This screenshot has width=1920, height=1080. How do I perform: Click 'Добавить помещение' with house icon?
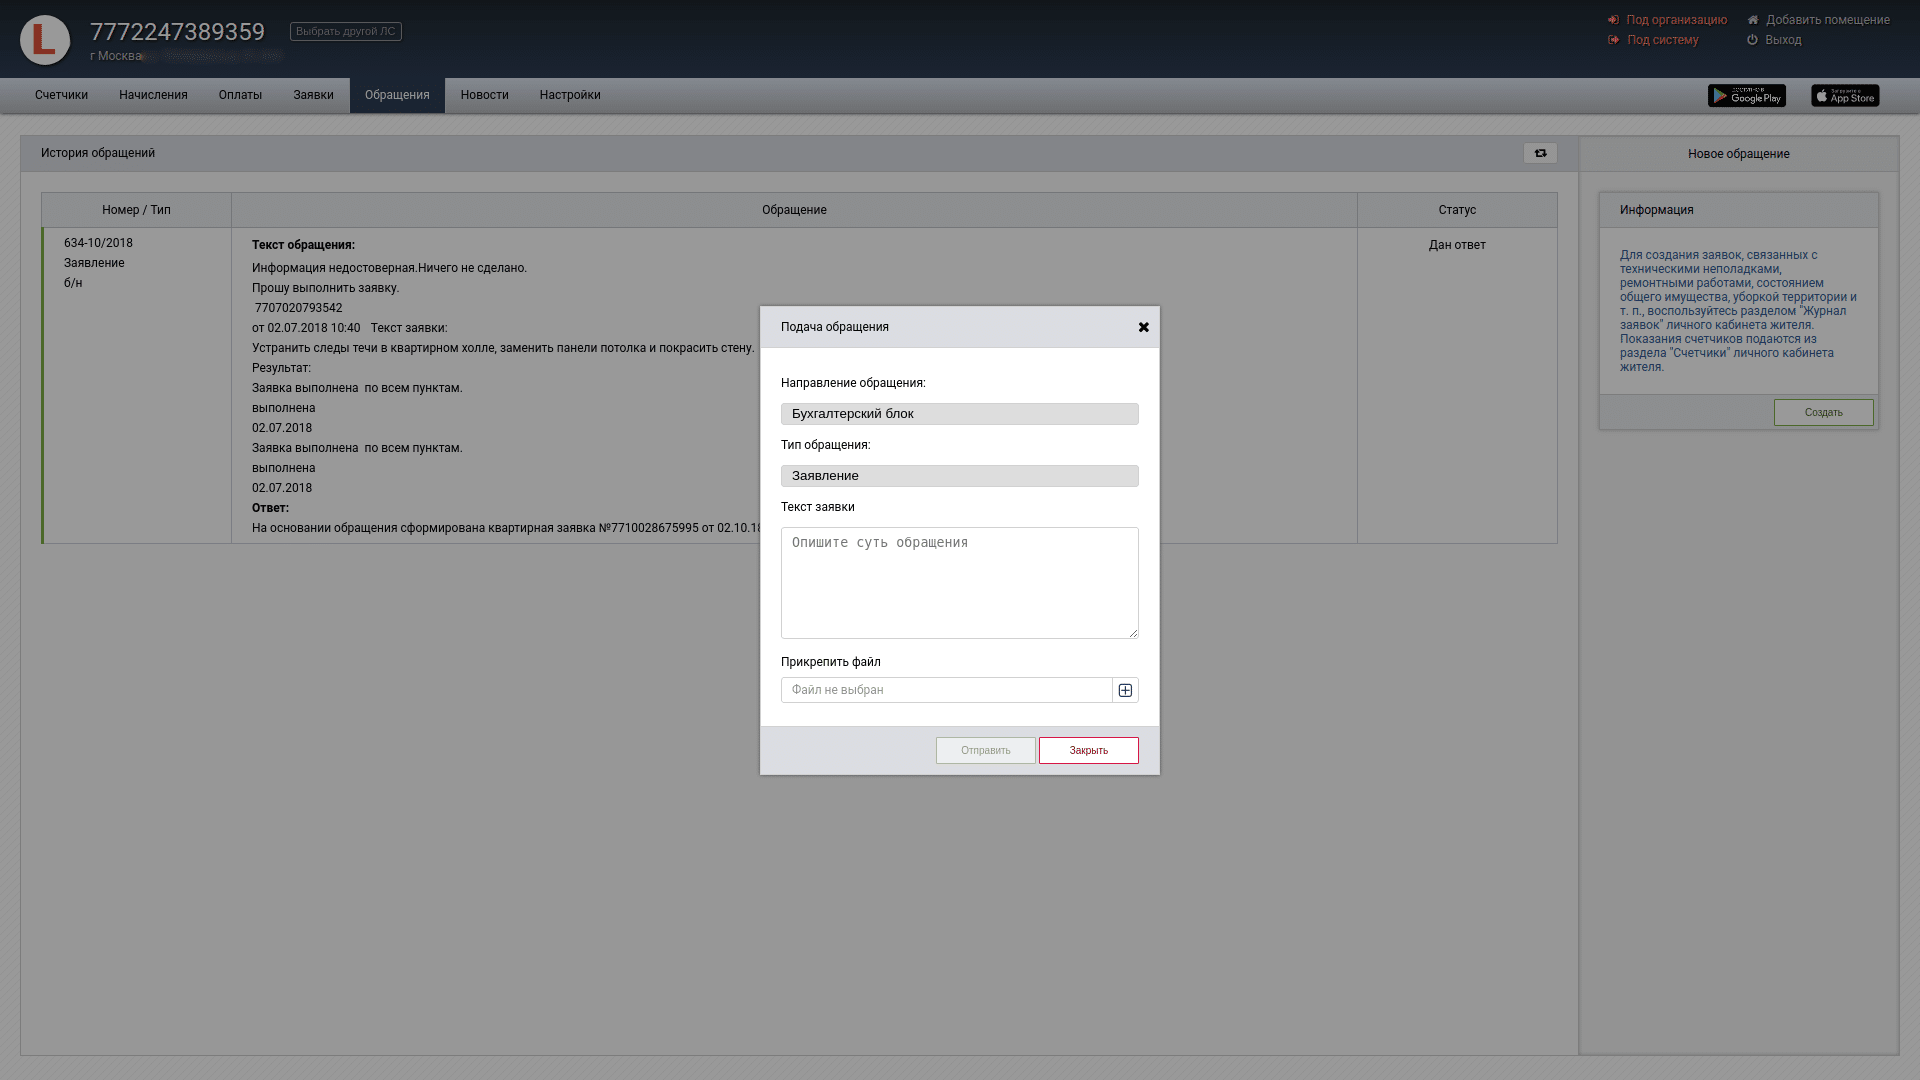[x=1827, y=20]
